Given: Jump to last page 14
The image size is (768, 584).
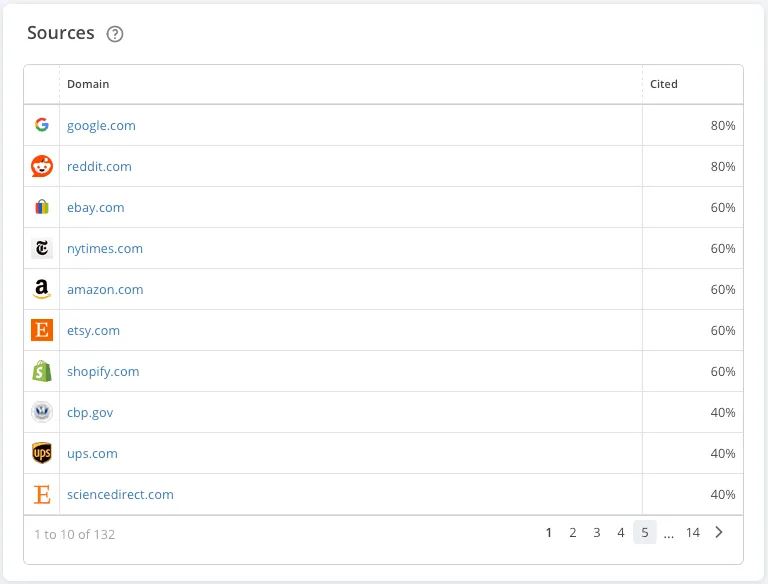Looking at the screenshot, I should tap(693, 533).
